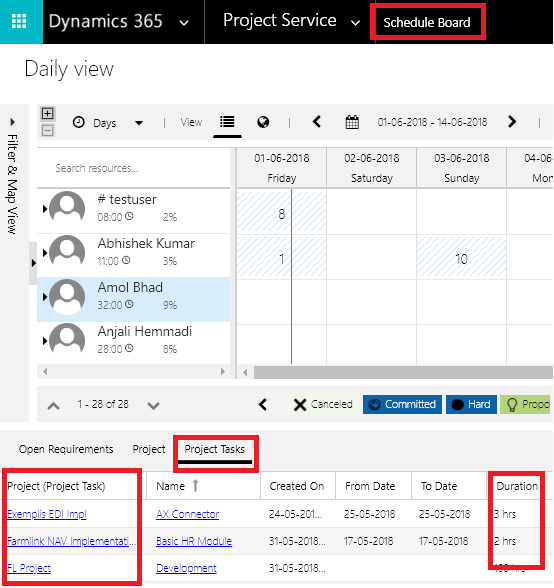This screenshot has height=588, width=554.
Task: Open the app launcher waffle icon
Action: point(19,21)
